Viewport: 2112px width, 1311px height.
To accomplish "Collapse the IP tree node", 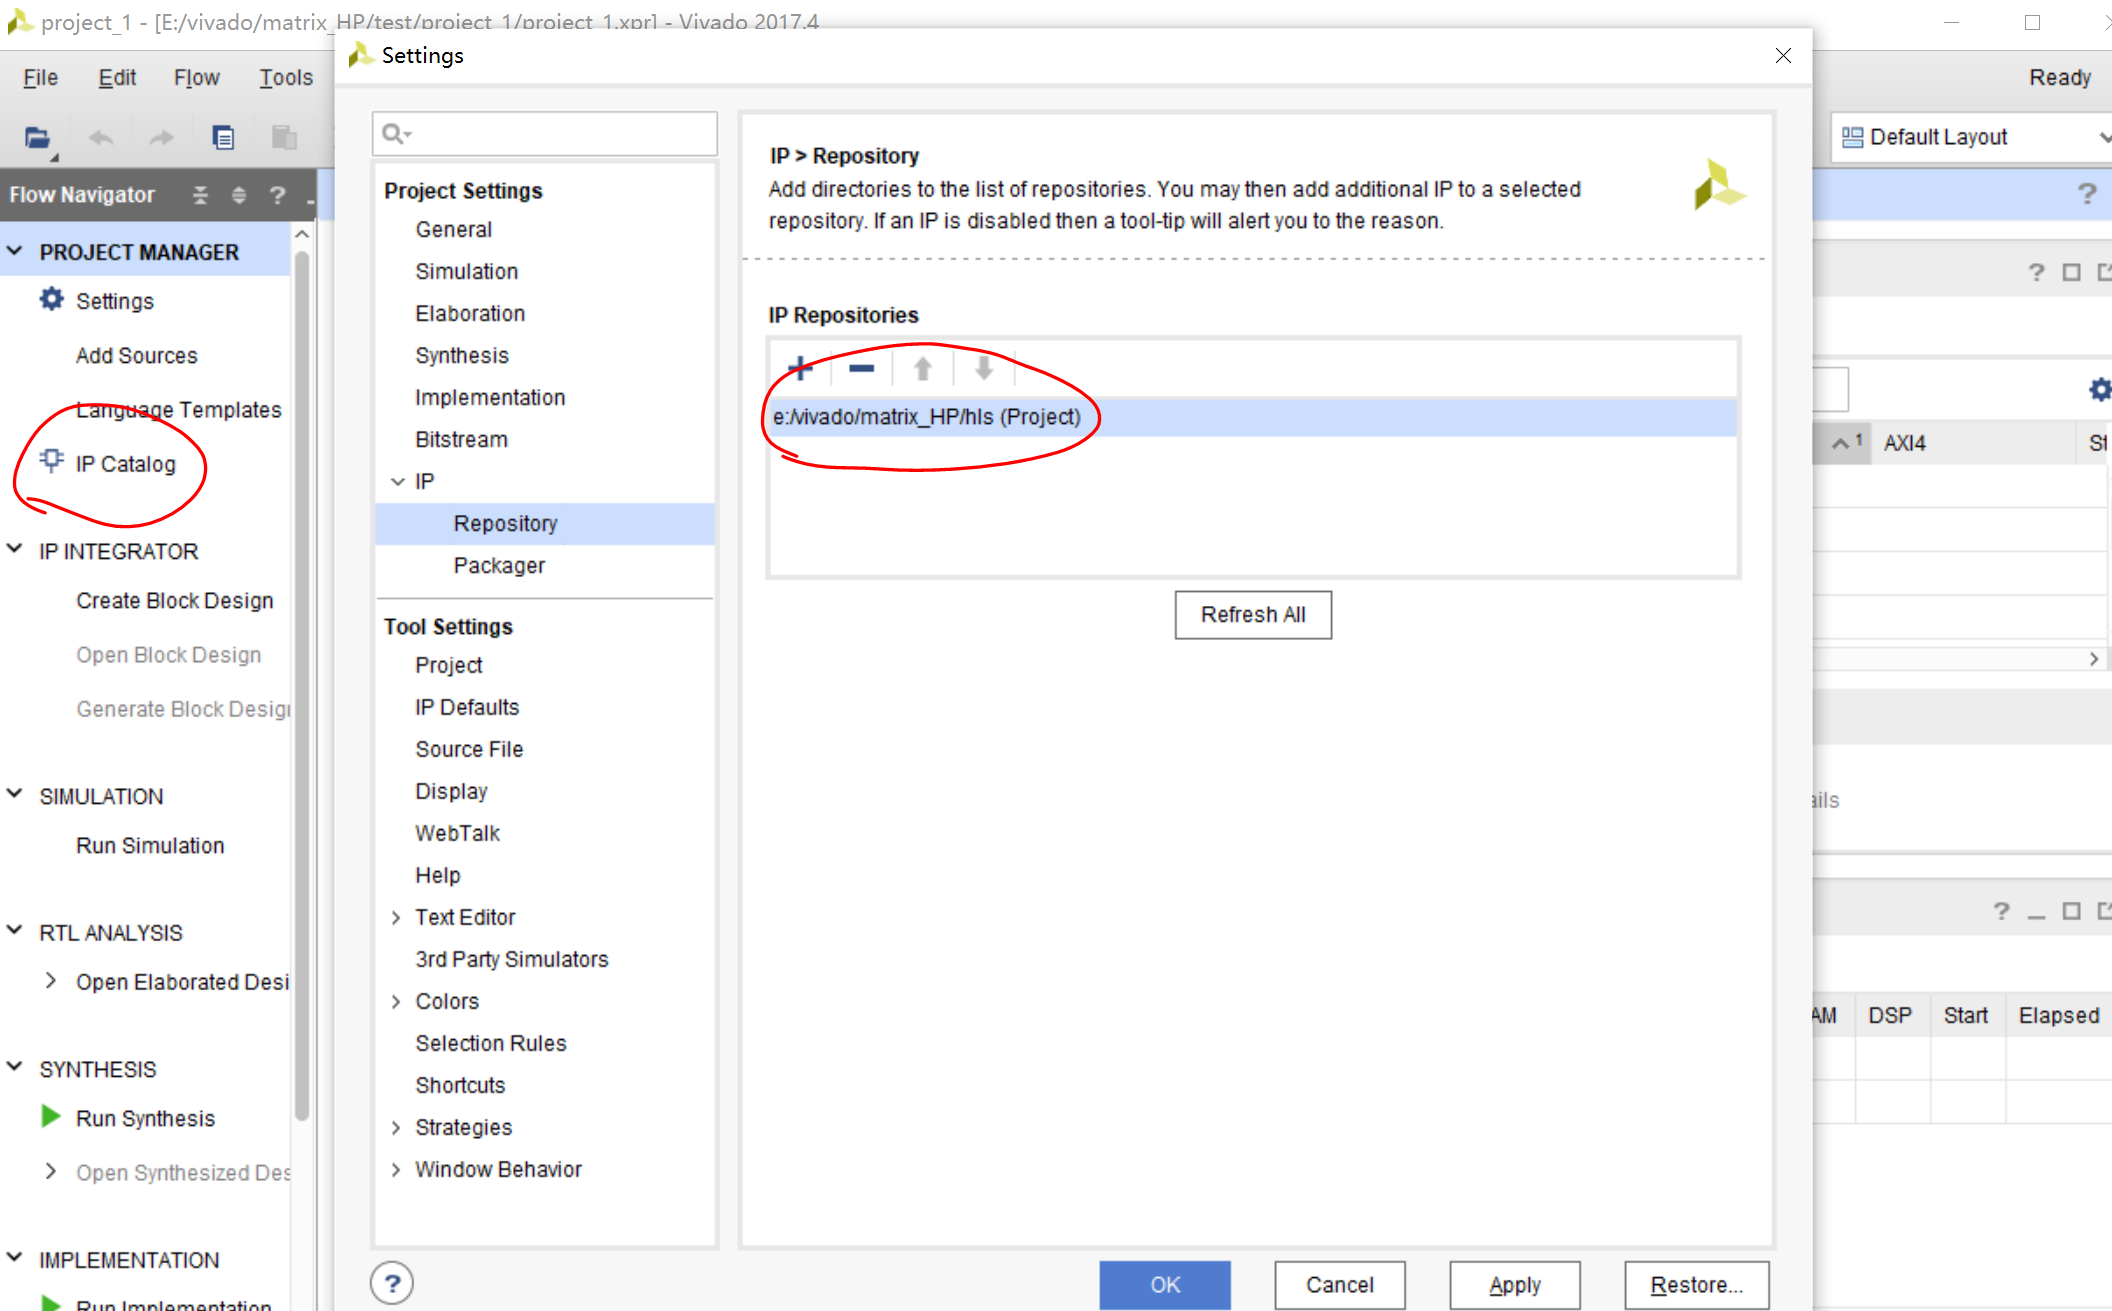I will (x=397, y=482).
